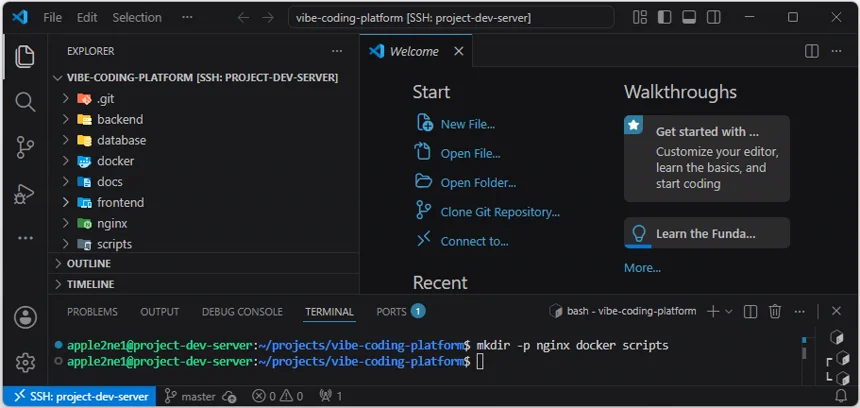The height and width of the screenshot is (408, 860).
Task: Expand the database folder
Action: [x=203, y=140]
